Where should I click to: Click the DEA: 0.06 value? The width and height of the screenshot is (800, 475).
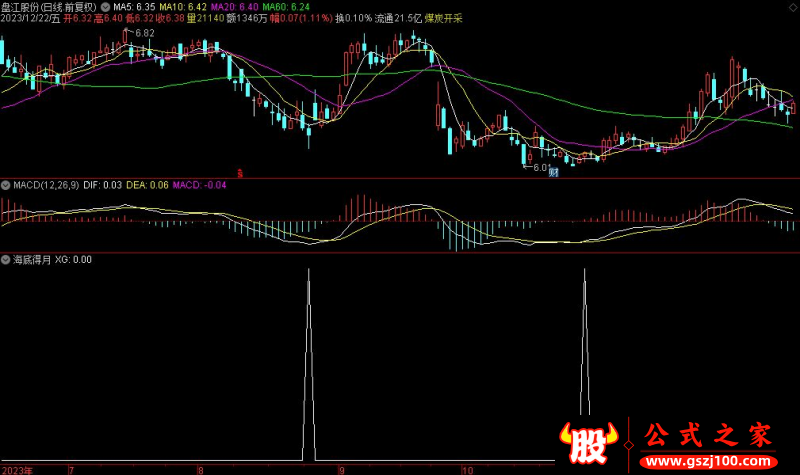[x=147, y=185]
